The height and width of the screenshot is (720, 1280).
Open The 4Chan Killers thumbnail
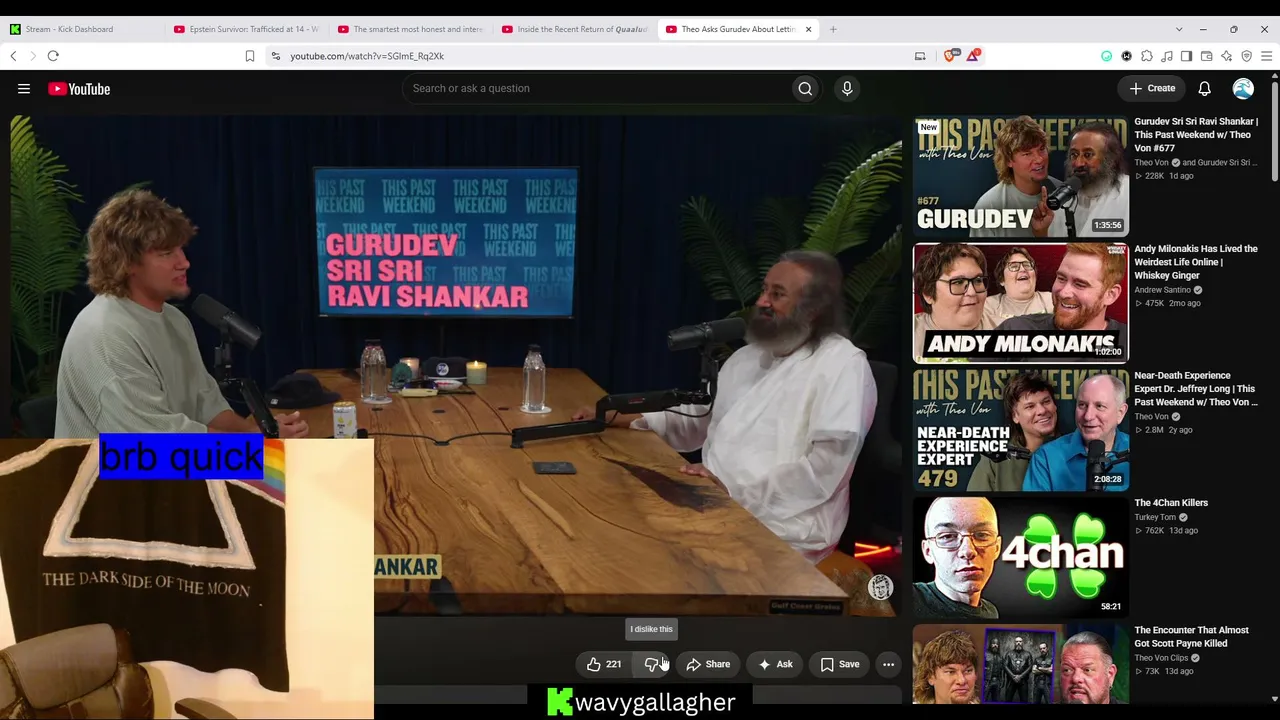[x=1020, y=557]
